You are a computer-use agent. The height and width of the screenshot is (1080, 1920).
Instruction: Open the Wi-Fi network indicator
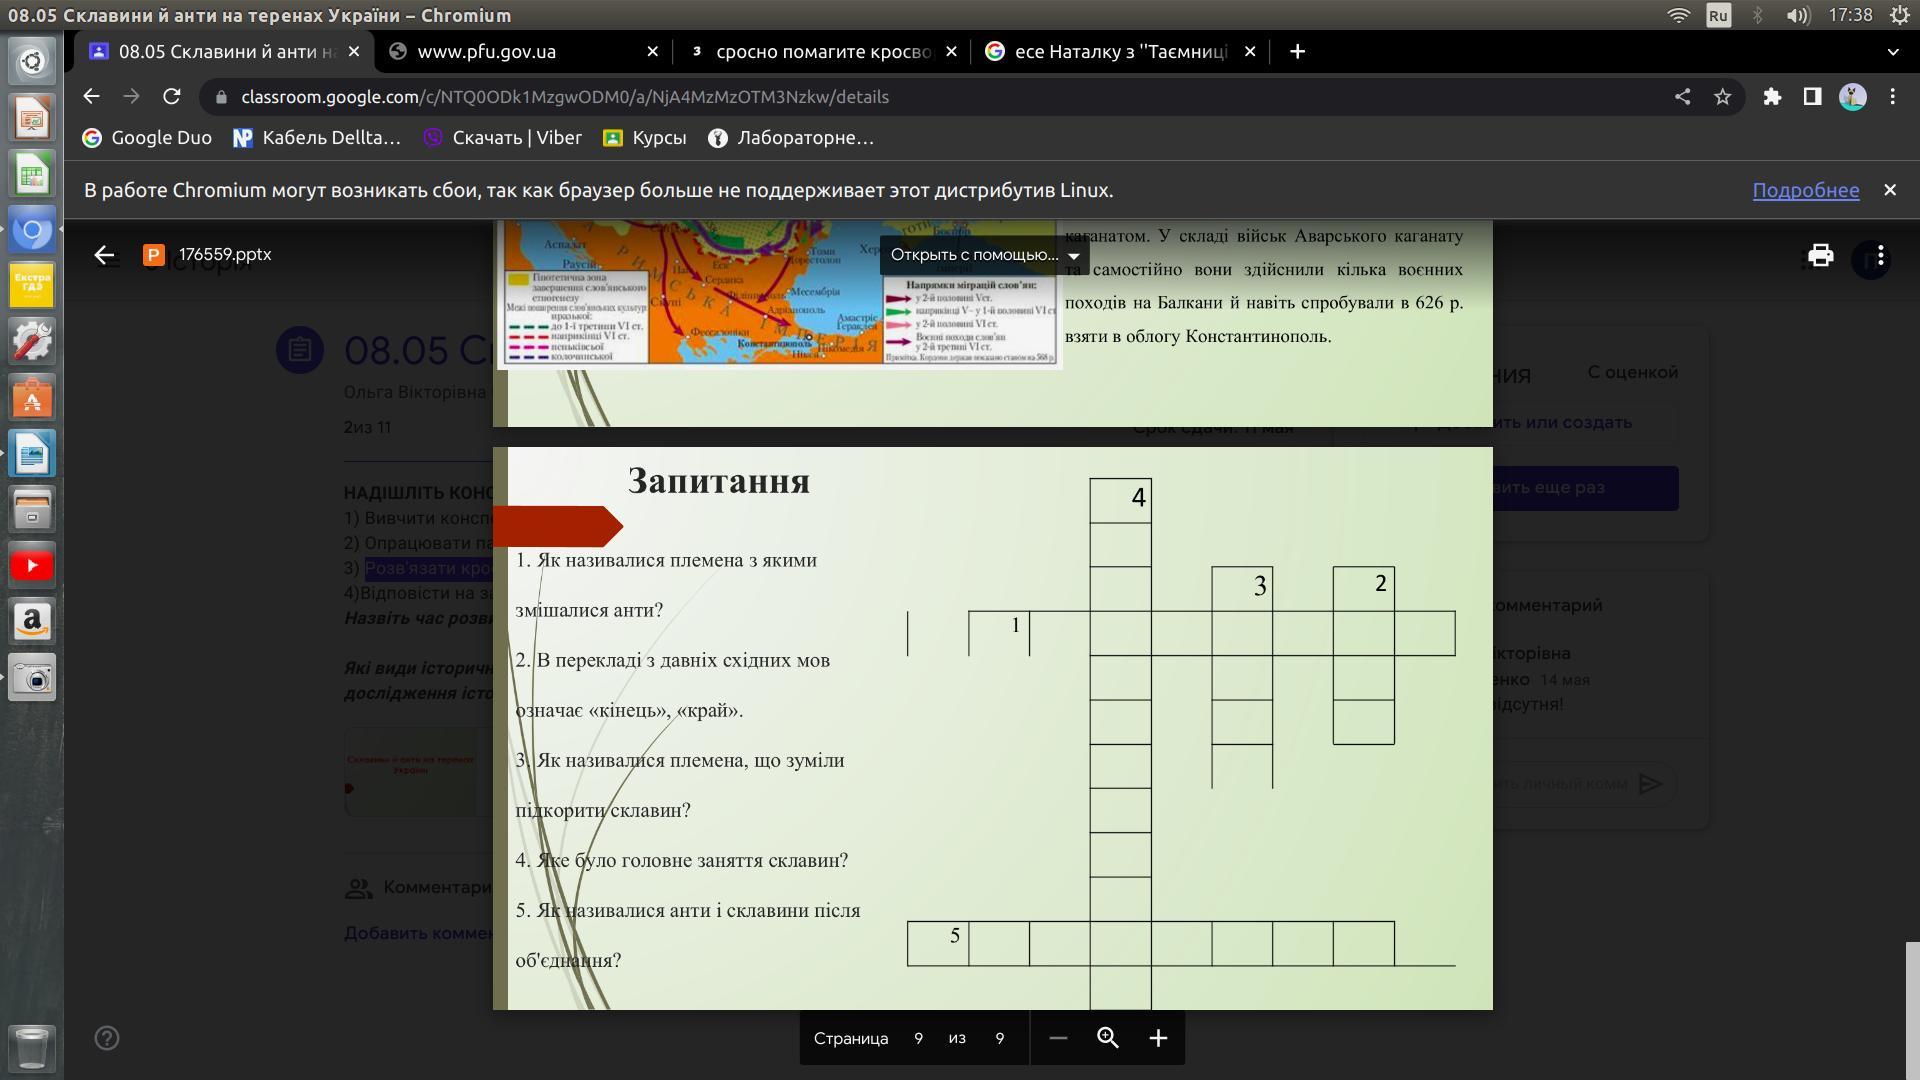[x=1679, y=15]
